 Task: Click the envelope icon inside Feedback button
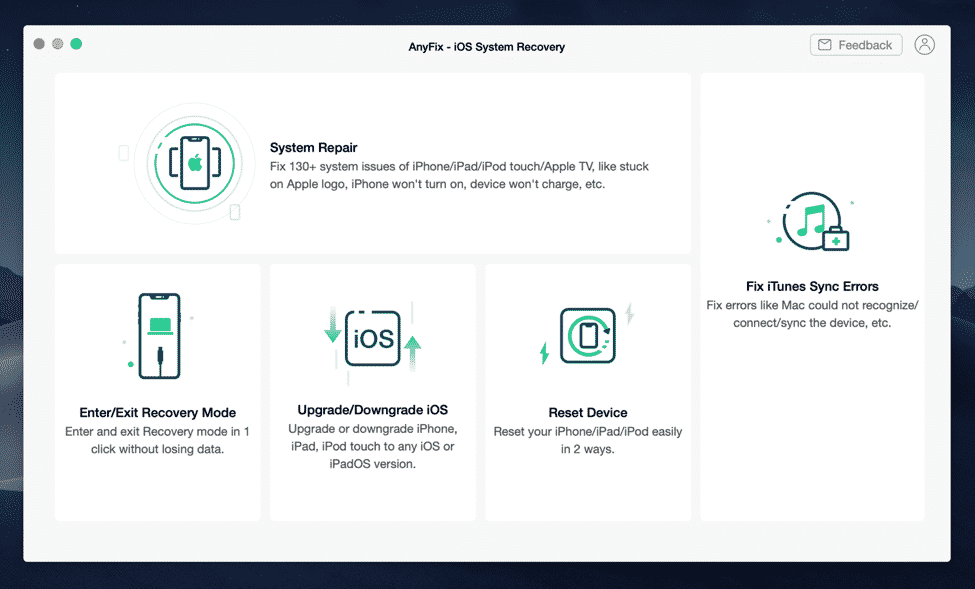pyautogui.click(x=825, y=44)
